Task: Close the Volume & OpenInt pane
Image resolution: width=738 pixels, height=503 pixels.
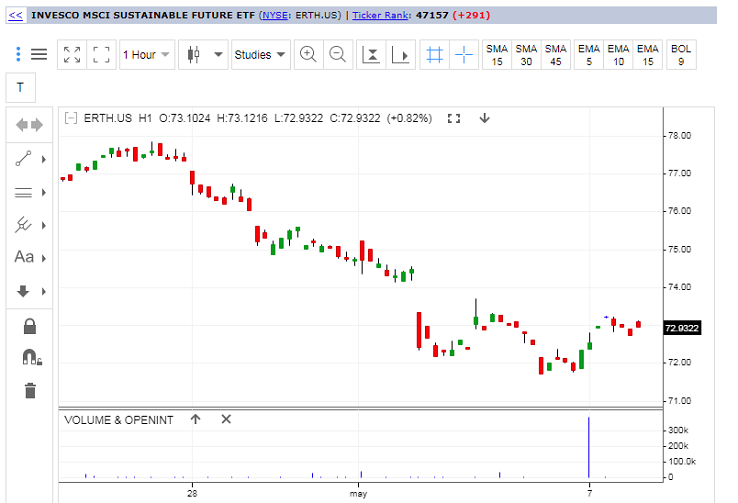Action: pos(226,419)
